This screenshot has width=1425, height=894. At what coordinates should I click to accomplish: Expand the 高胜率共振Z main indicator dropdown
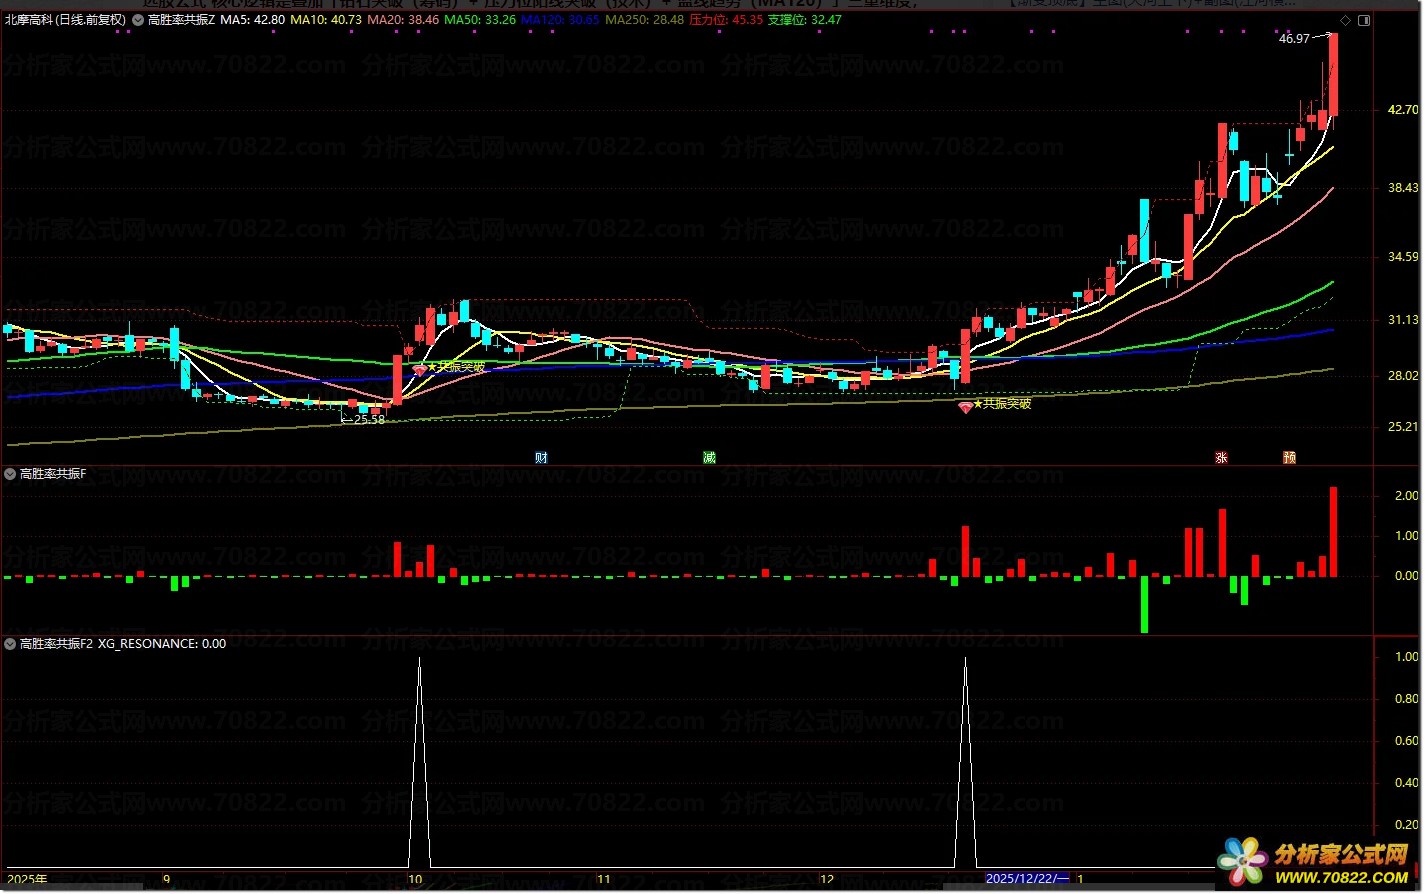[138, 20]
